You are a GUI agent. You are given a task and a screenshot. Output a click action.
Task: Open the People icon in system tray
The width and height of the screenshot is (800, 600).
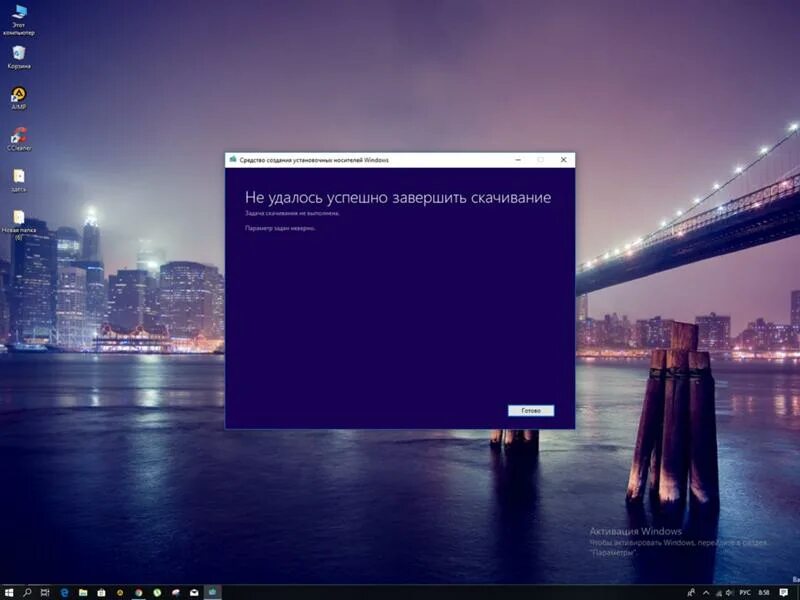click(x=691, y=592)
